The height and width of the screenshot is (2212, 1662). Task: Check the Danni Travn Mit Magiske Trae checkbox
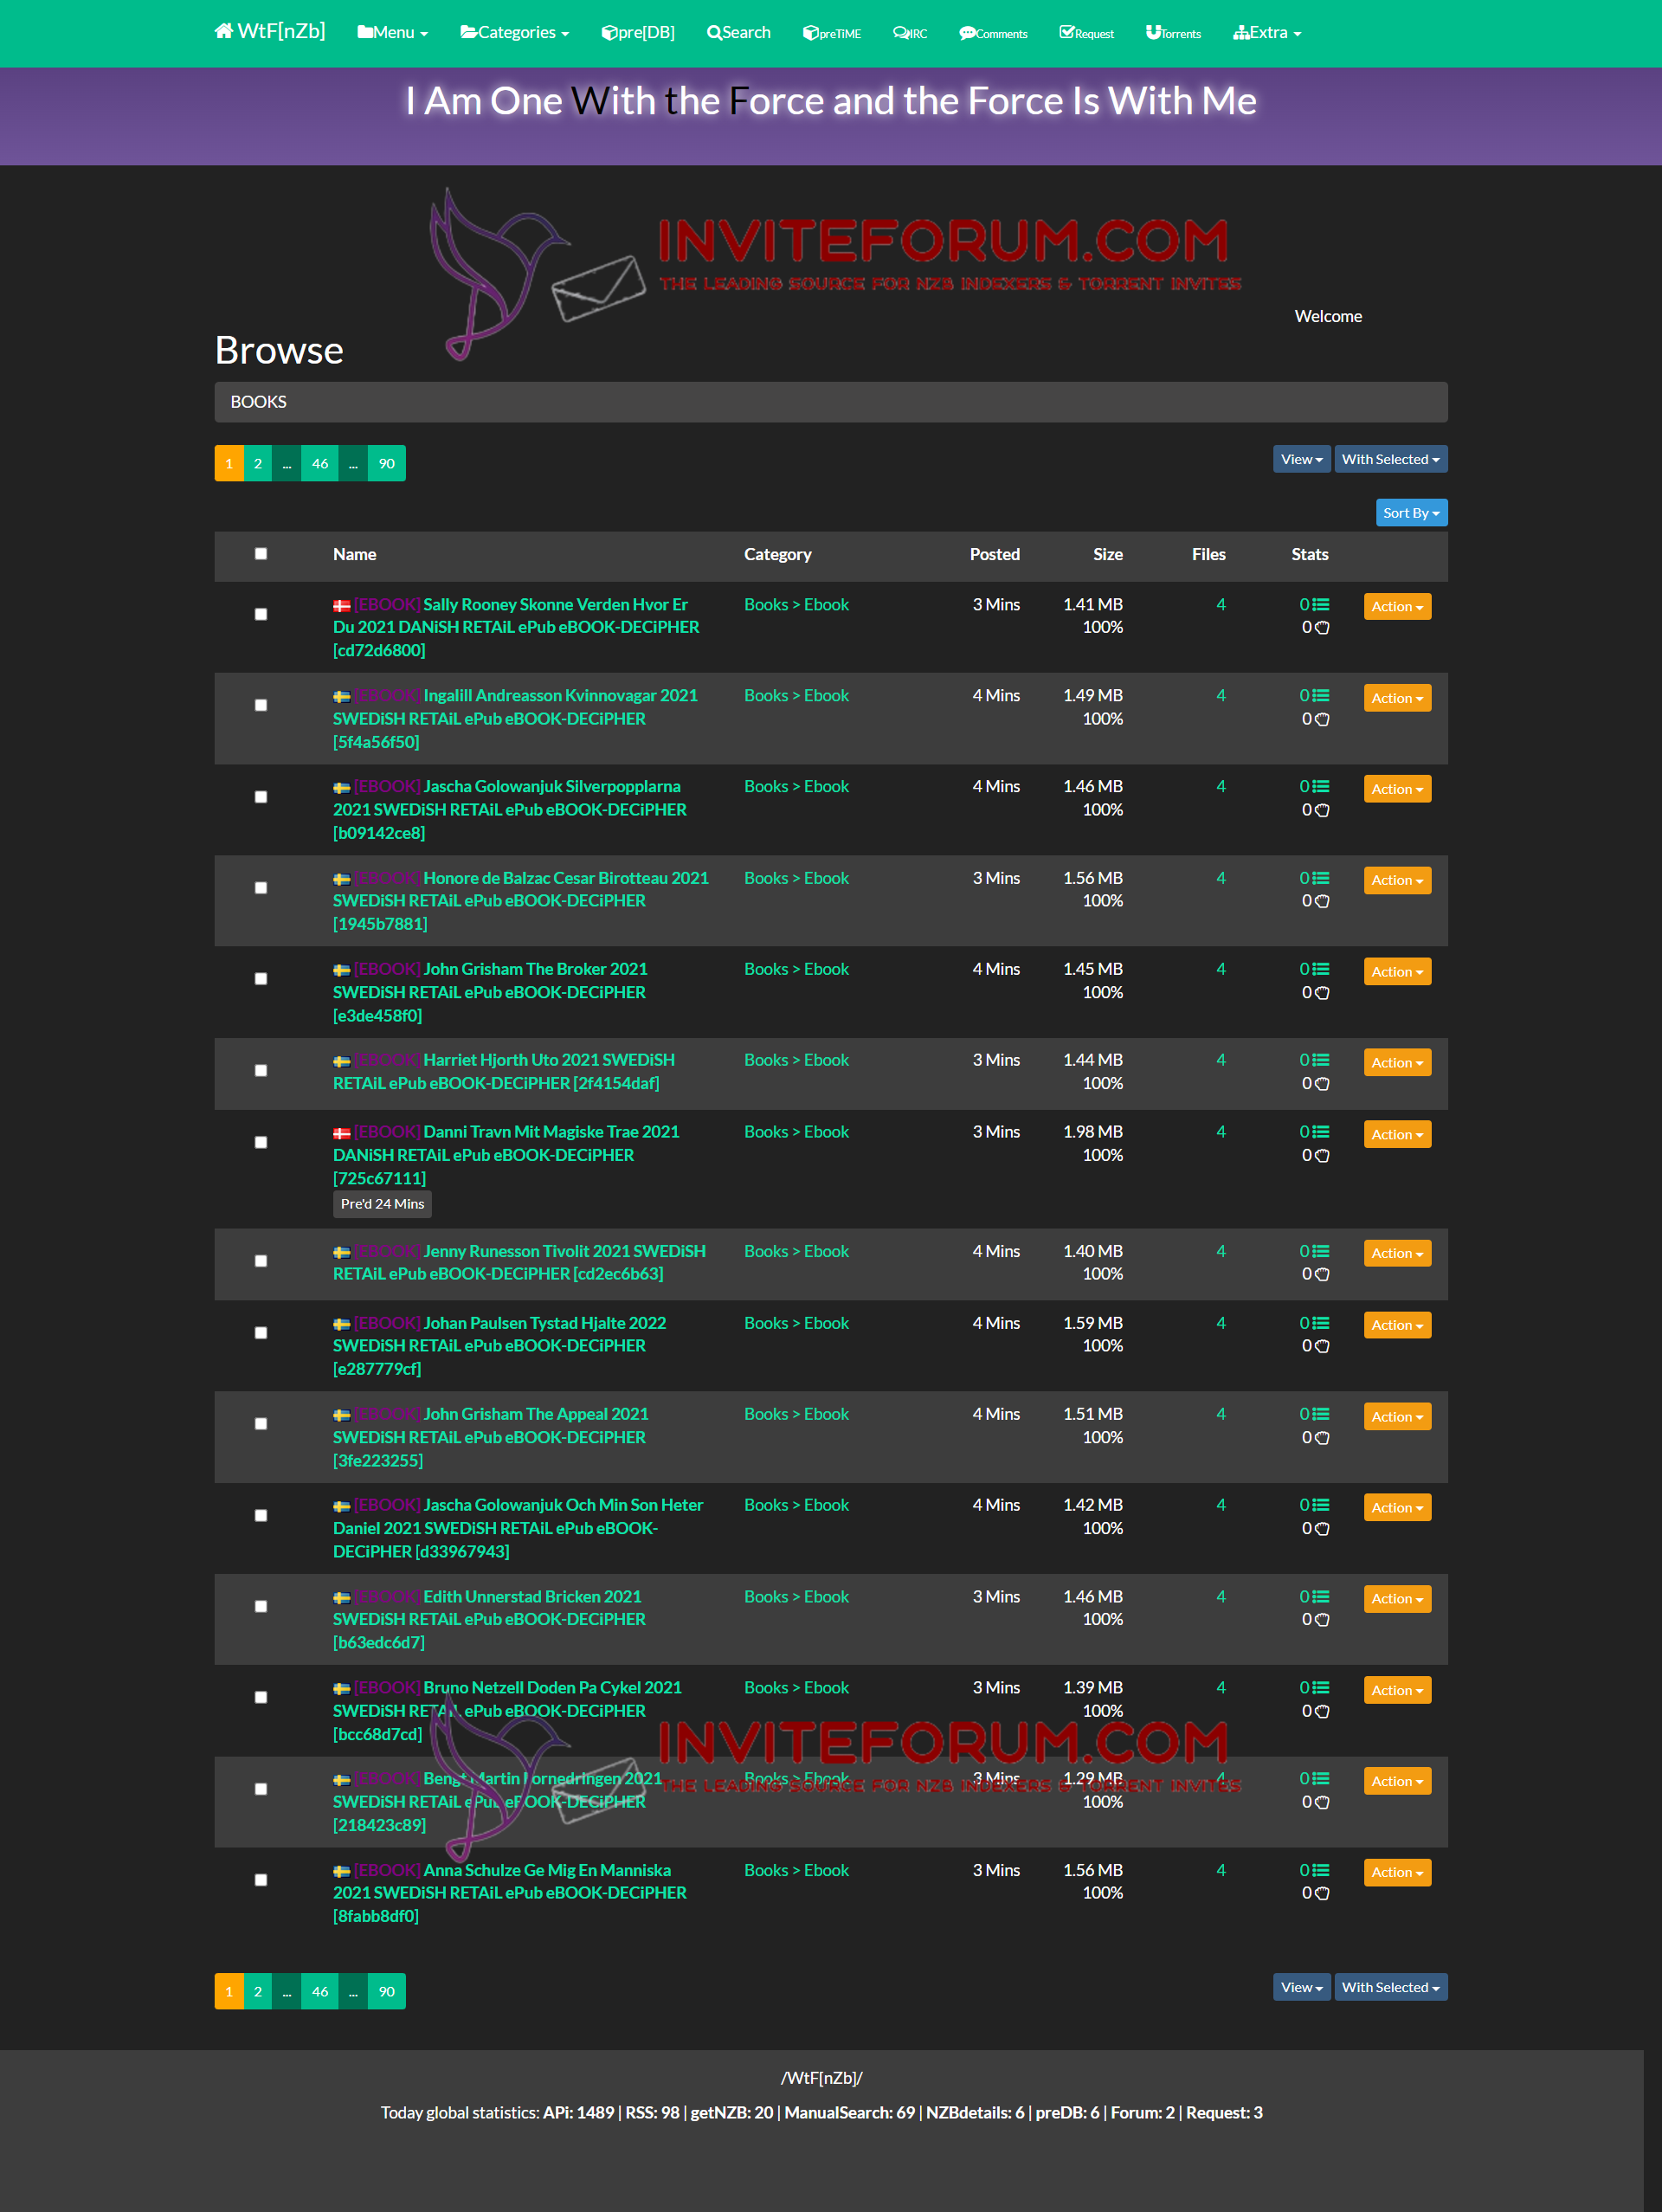[261, 1143]
